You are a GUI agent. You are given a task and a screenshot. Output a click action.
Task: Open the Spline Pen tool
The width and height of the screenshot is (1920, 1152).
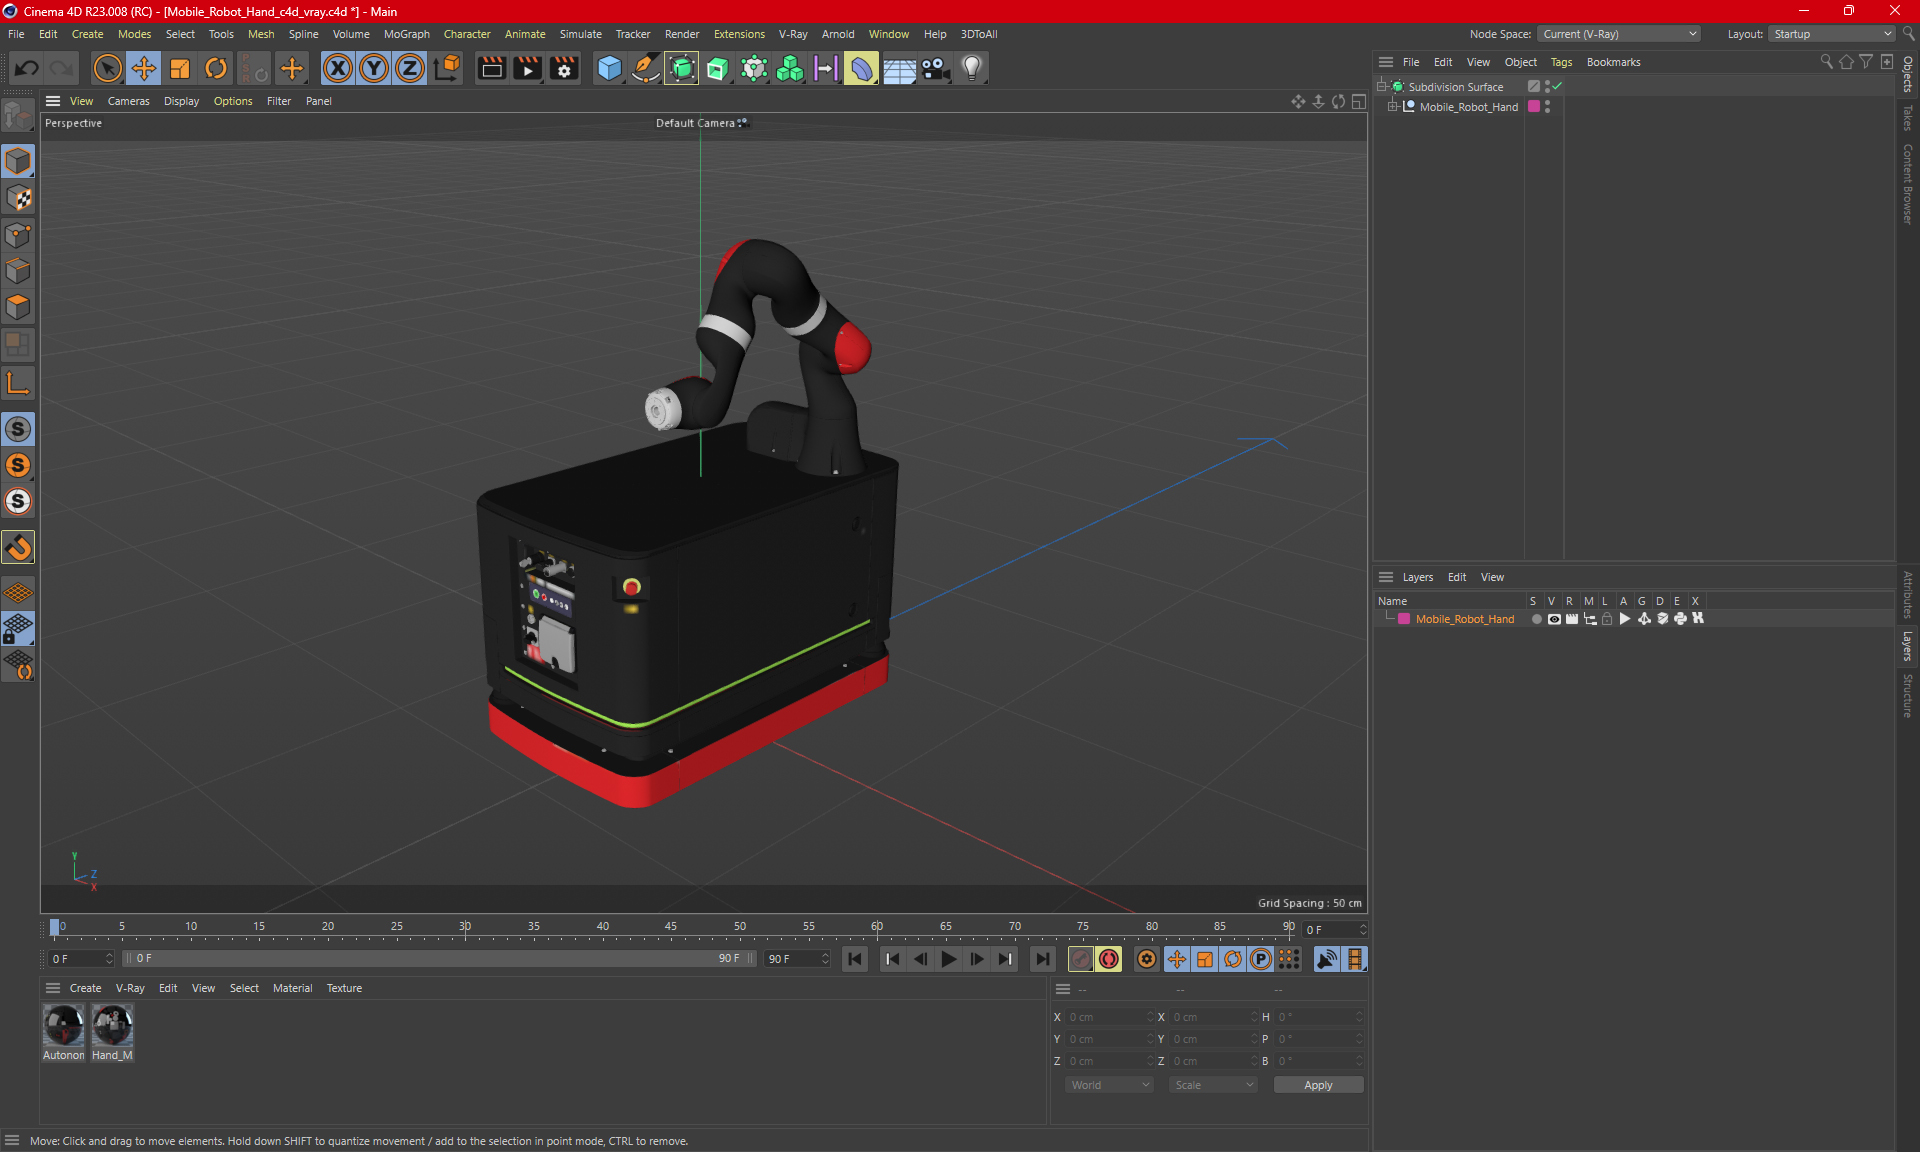(x=646, y=68)
